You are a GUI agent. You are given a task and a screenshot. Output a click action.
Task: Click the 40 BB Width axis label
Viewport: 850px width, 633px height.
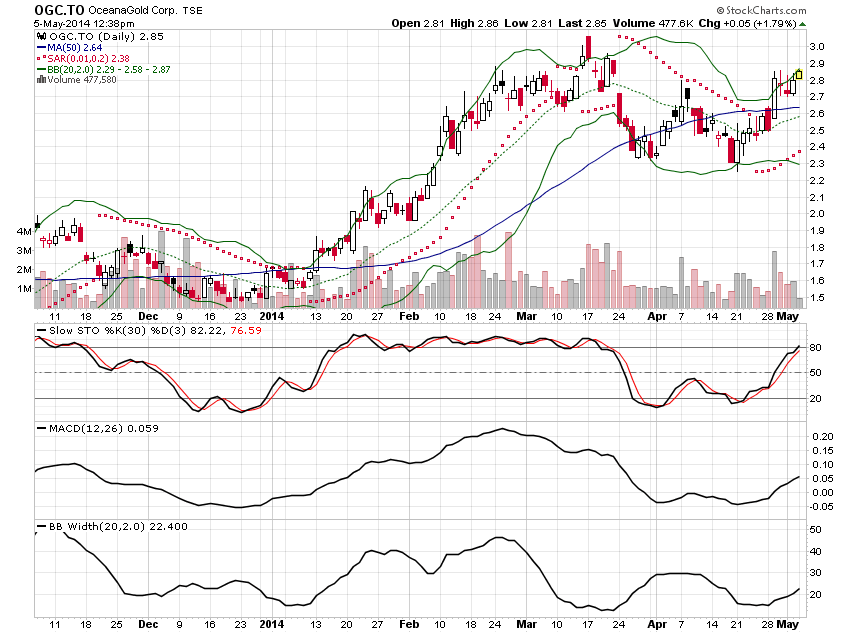click(815, 551)
